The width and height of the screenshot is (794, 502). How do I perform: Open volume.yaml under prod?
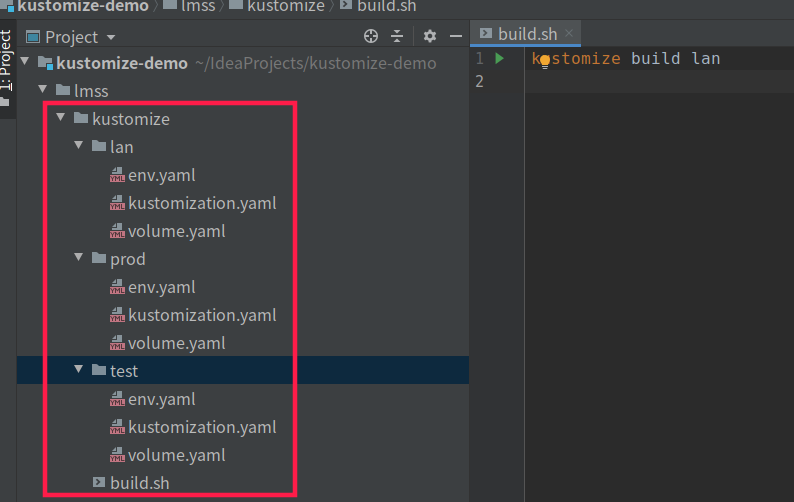pyautogui.click(x=176, y=343)
